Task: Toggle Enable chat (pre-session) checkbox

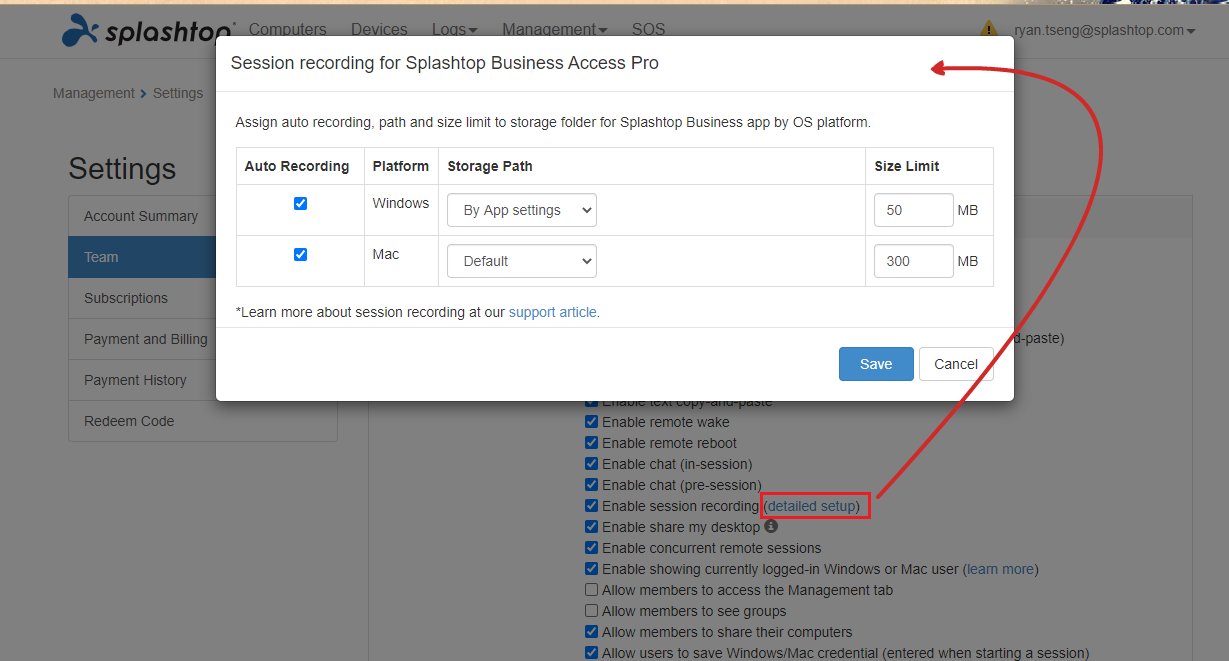Action: pos(592,485)
